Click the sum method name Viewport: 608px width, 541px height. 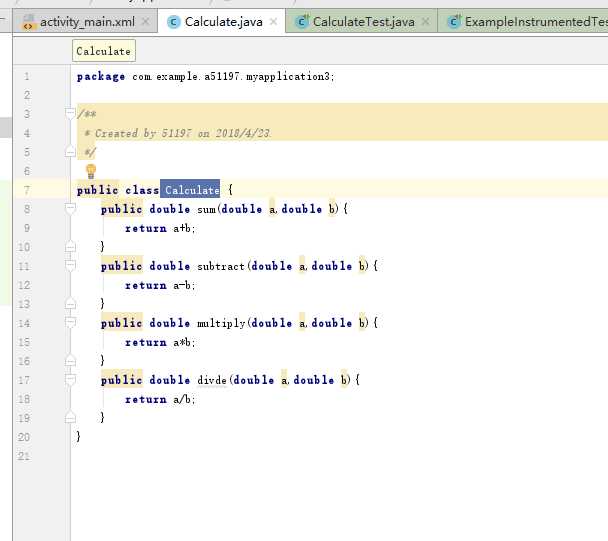click(206, 209)
